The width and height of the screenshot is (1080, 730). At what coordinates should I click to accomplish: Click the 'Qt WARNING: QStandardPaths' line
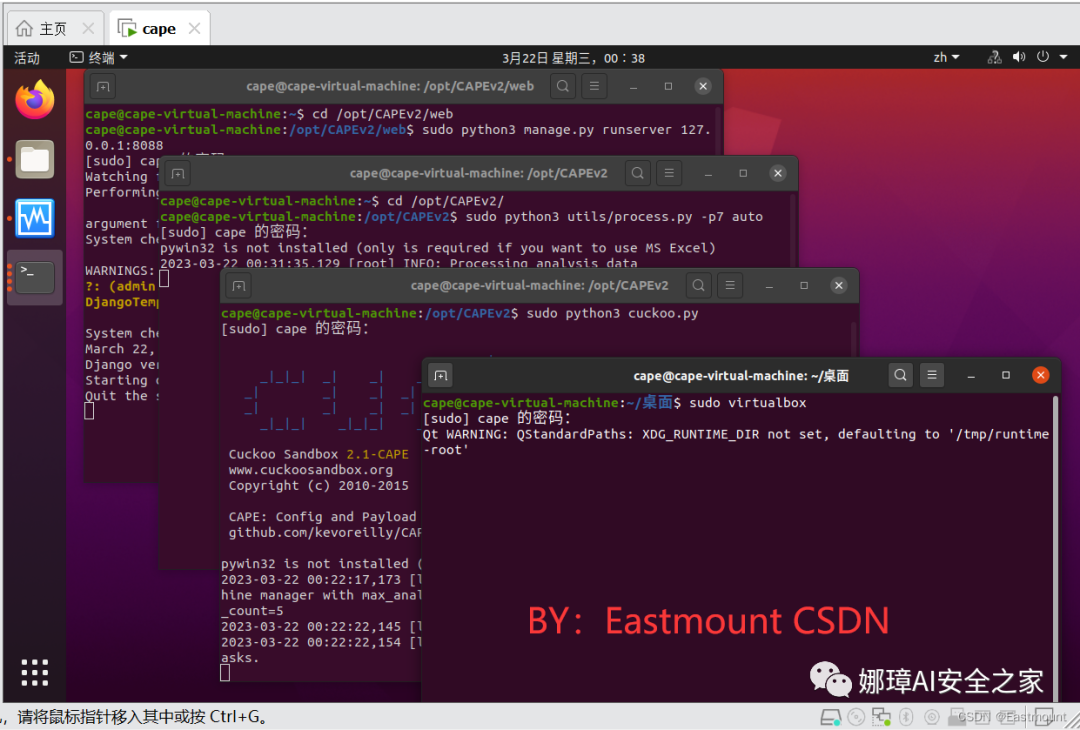pyautogui.click(x=736, y=434)
